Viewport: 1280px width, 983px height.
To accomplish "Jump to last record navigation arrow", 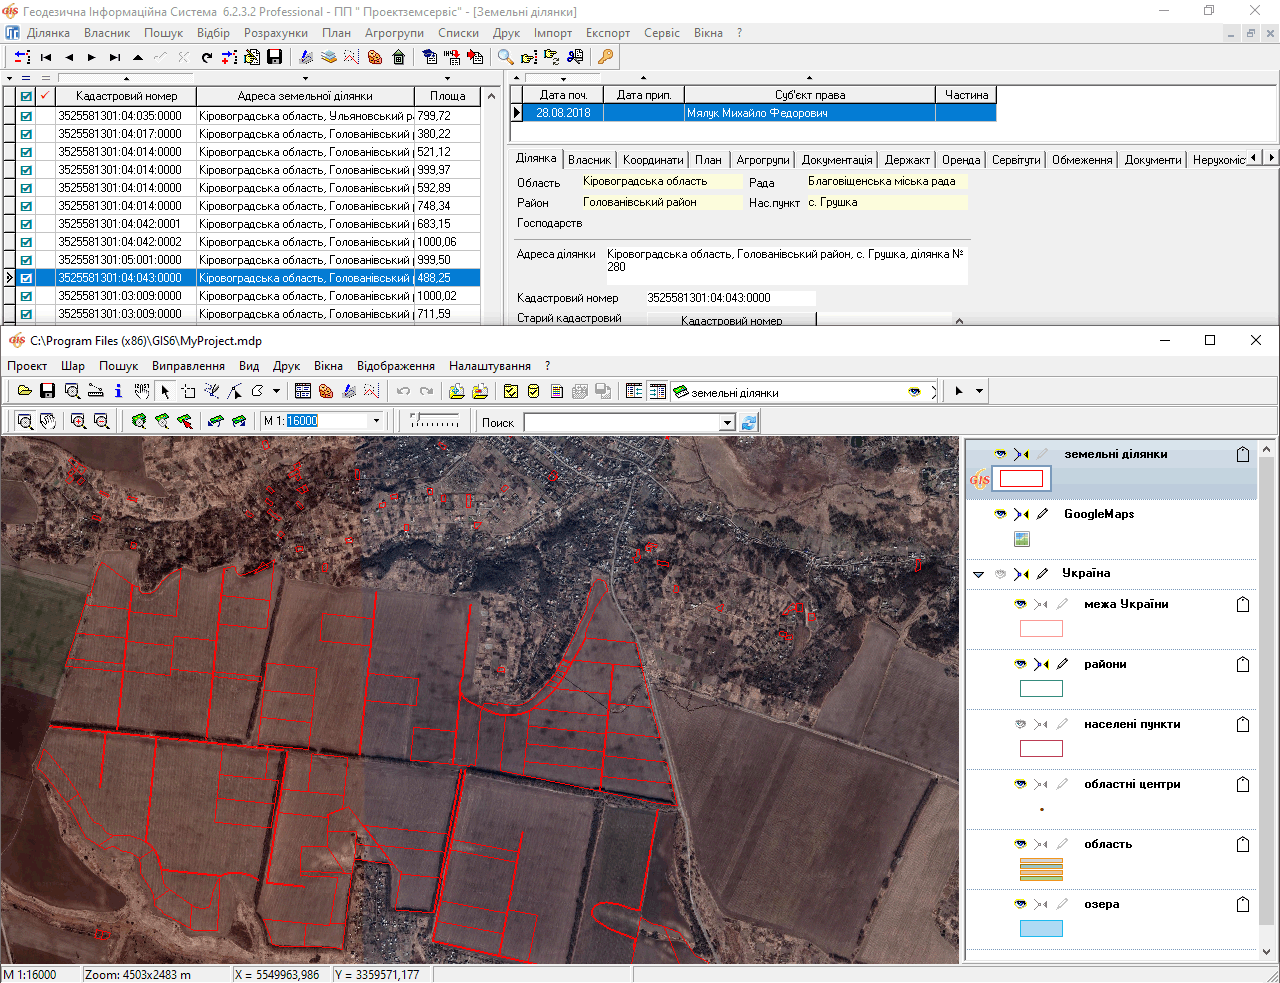I will [115, 57].
